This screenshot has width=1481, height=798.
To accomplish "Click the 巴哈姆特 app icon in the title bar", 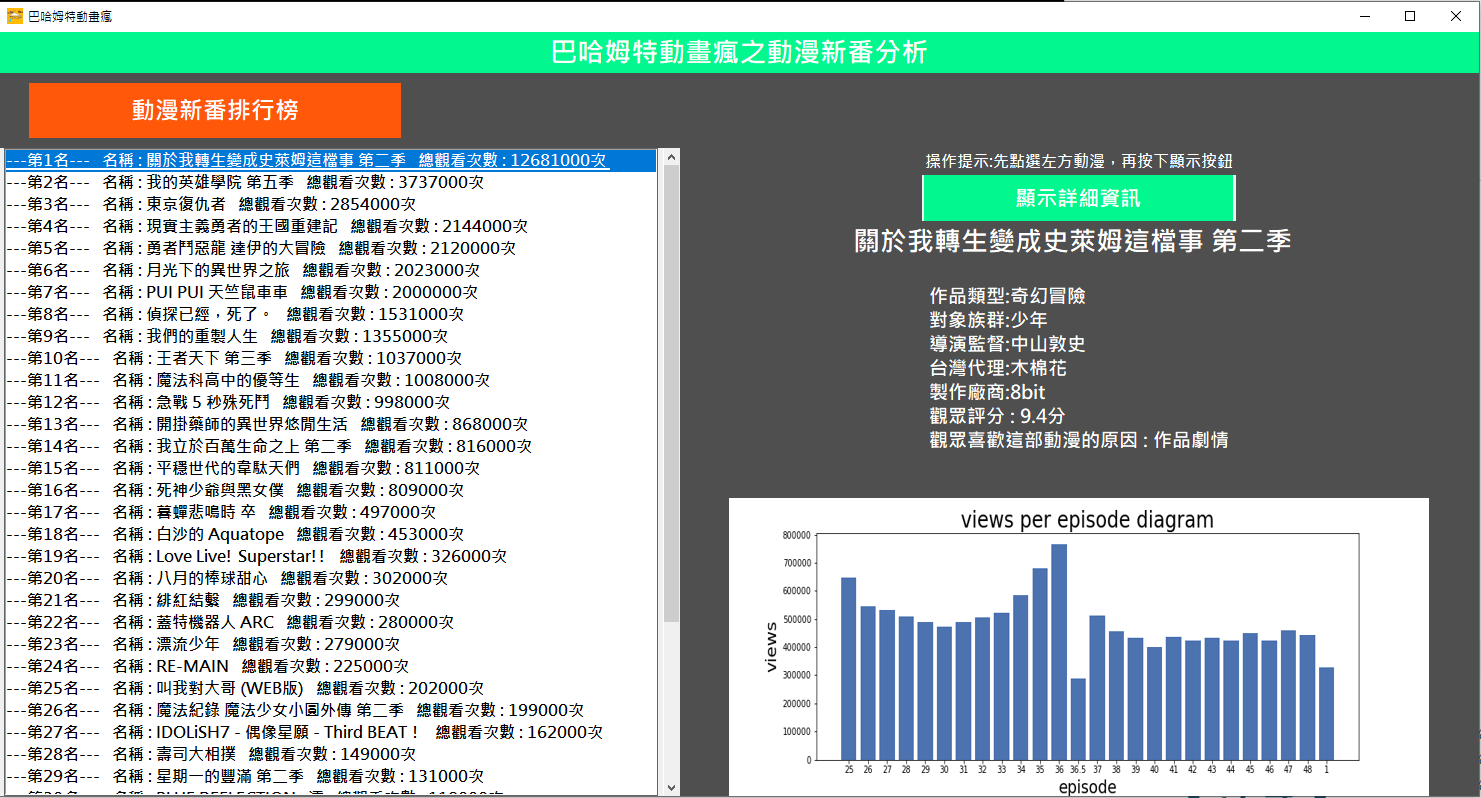I will [14, 15].
